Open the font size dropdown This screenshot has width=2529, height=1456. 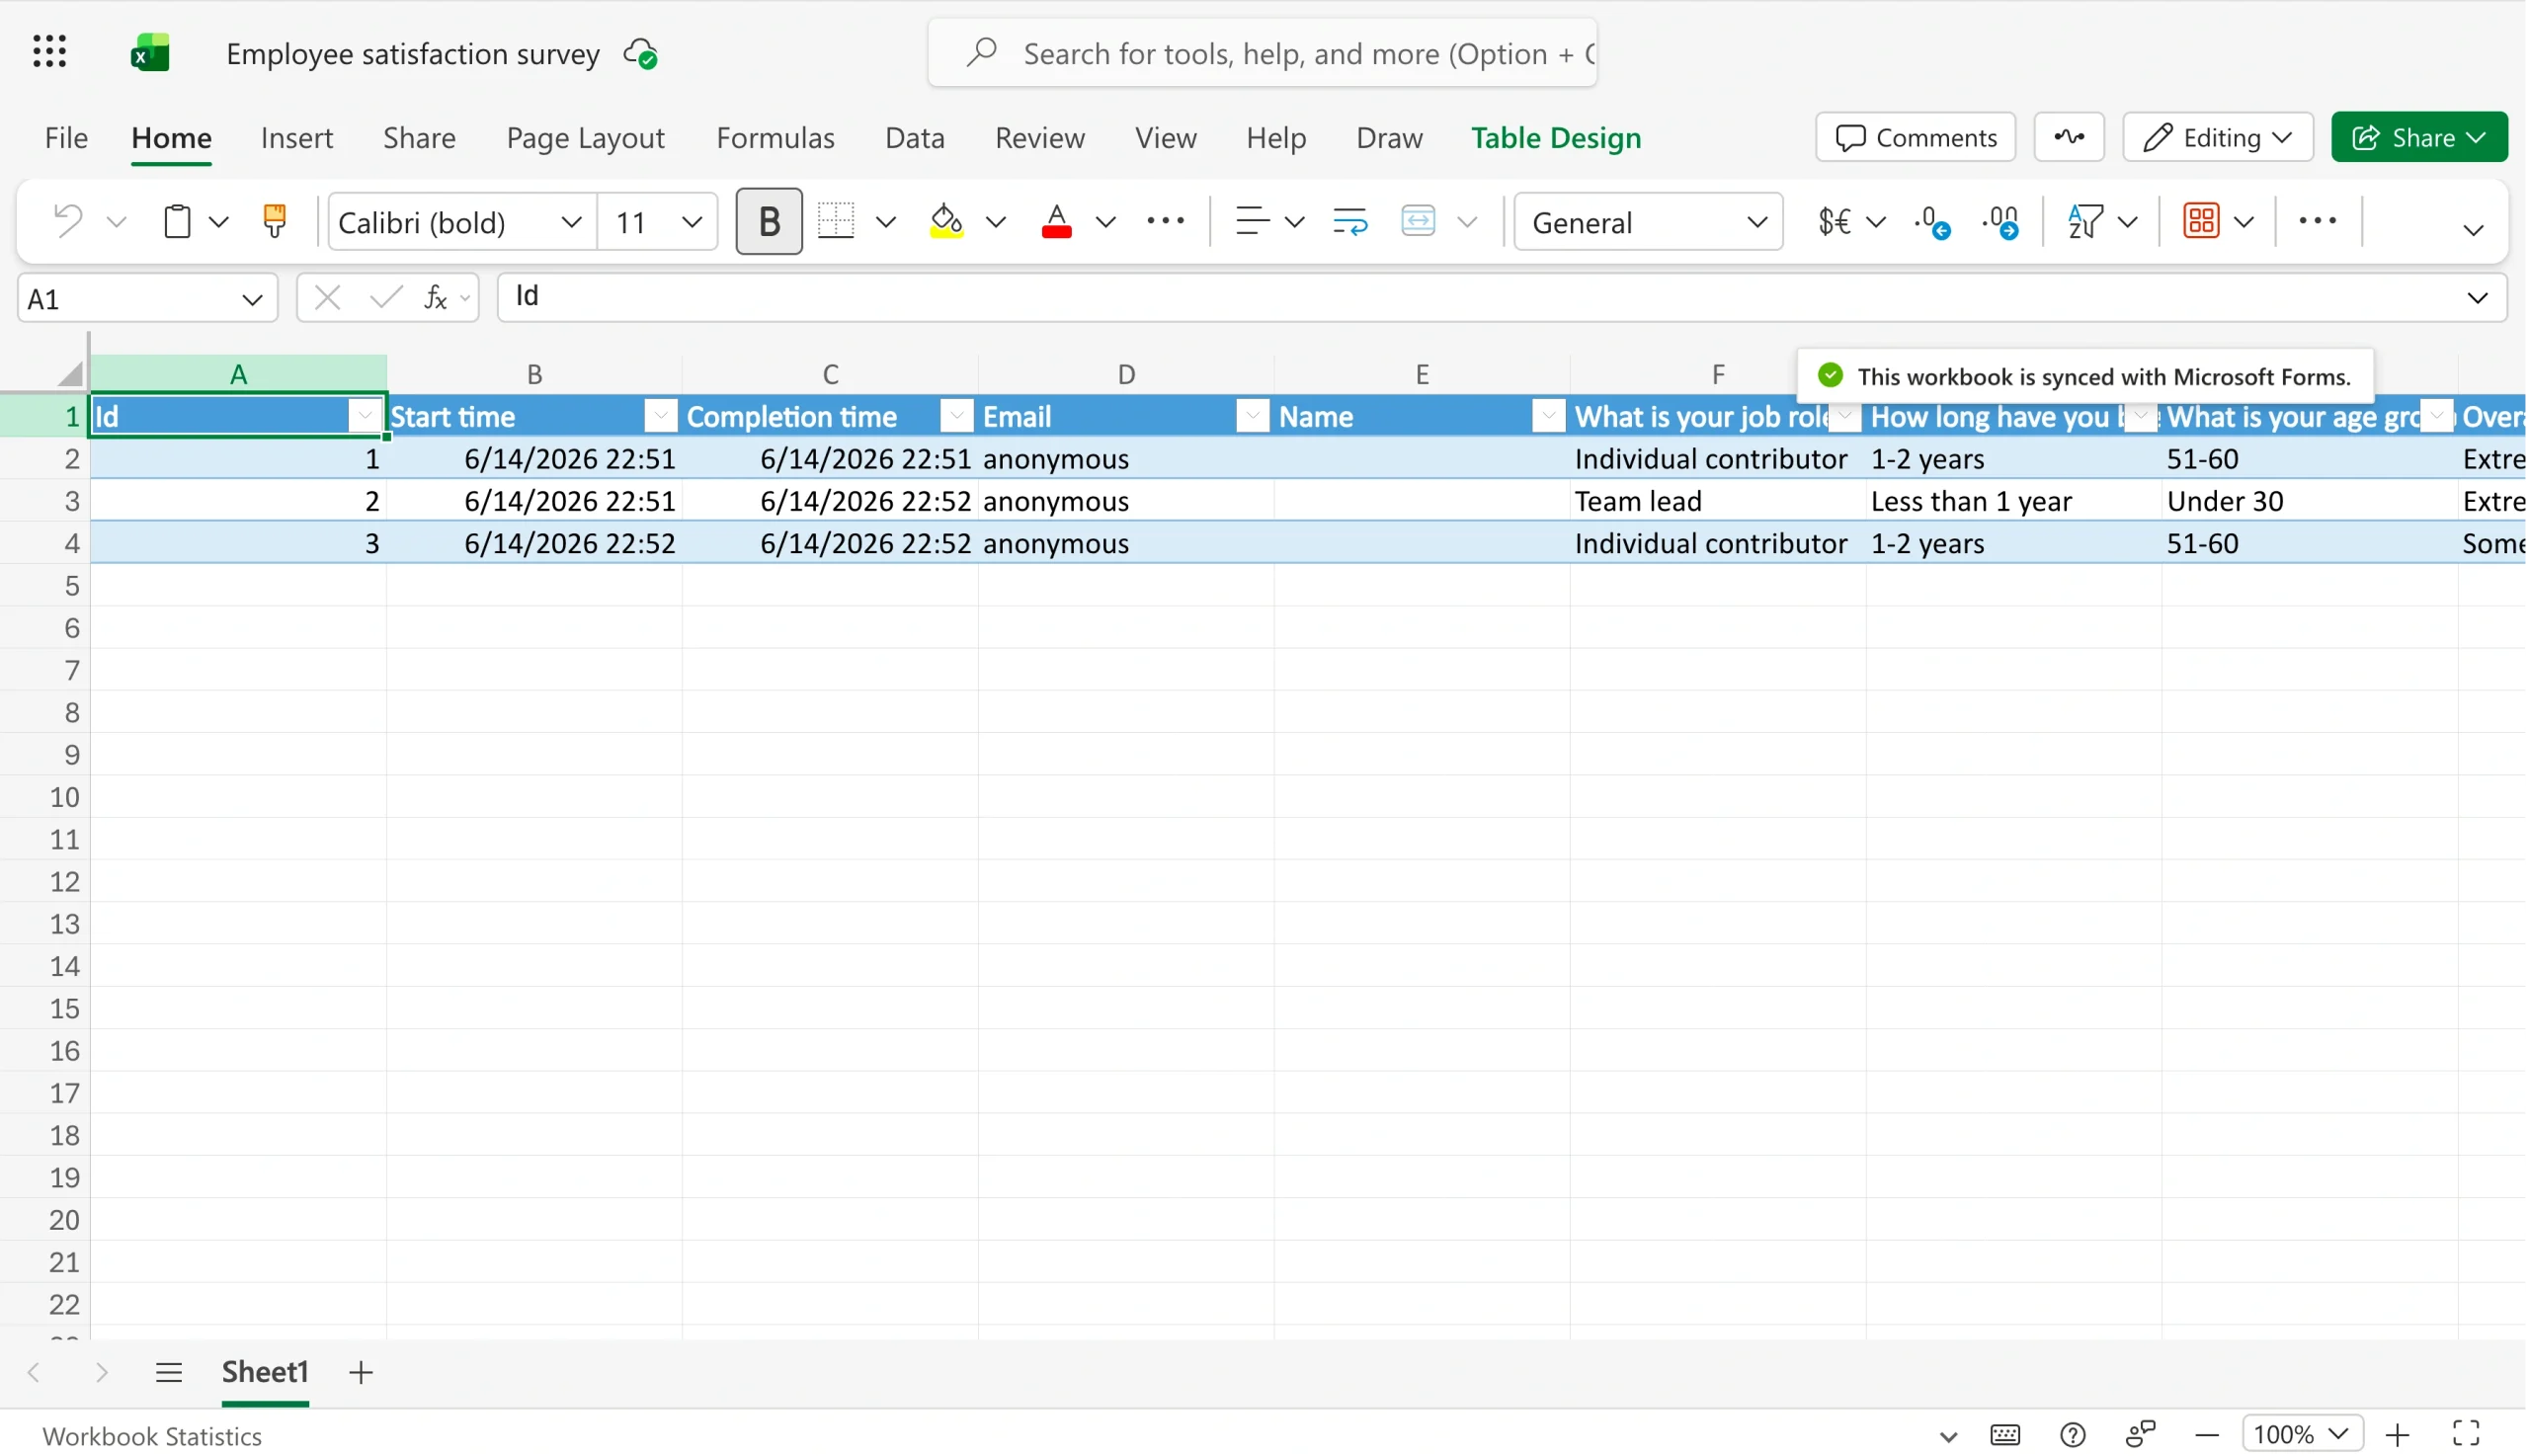tap(692, 222)
